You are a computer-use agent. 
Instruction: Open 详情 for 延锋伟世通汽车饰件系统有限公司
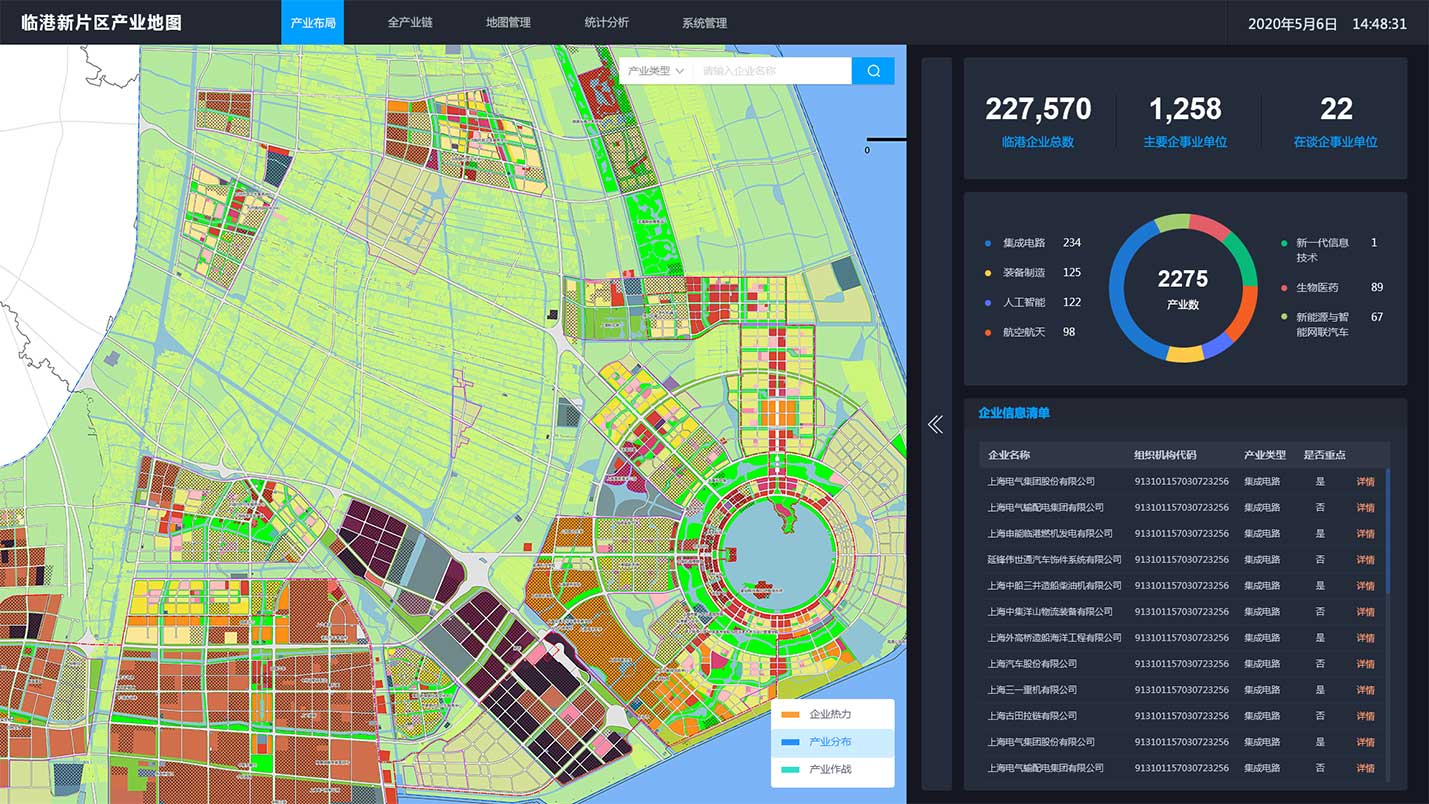point(1365,559)
